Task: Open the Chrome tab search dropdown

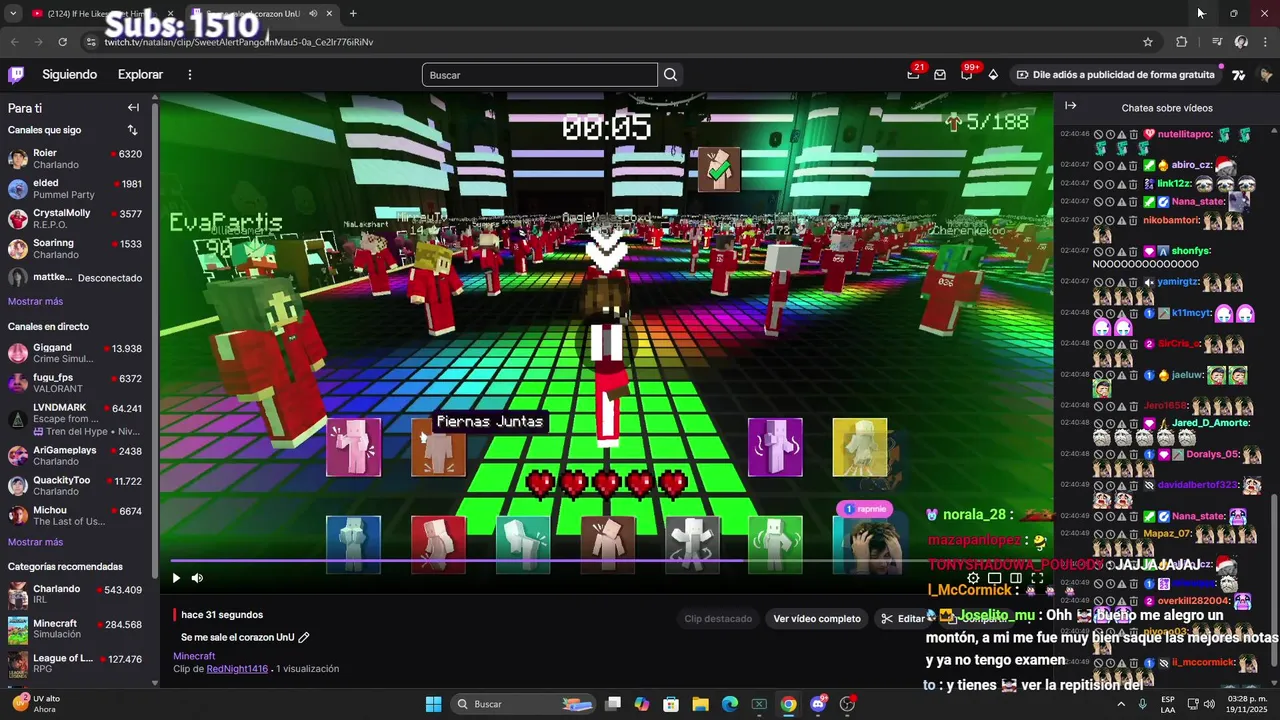Action: (13, 14)
